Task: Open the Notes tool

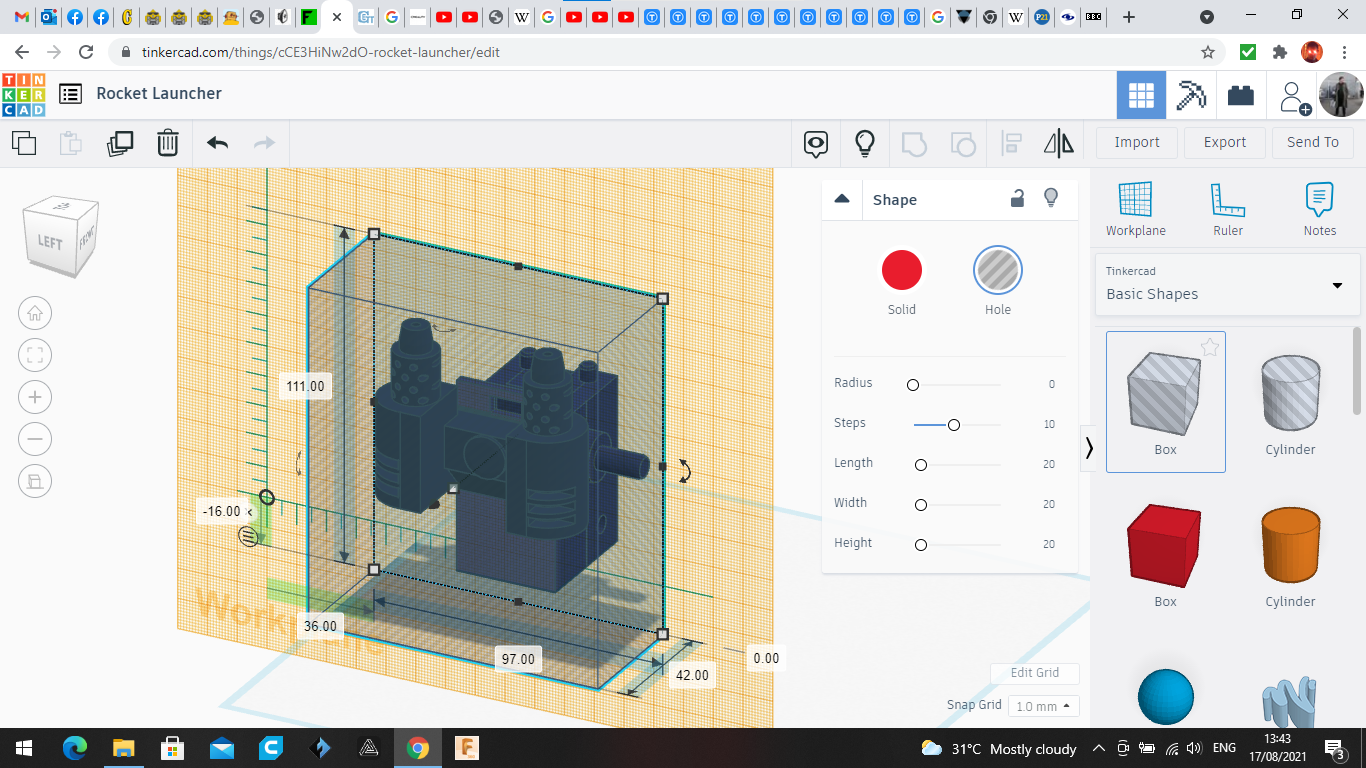Action: tap(1319, 210)
